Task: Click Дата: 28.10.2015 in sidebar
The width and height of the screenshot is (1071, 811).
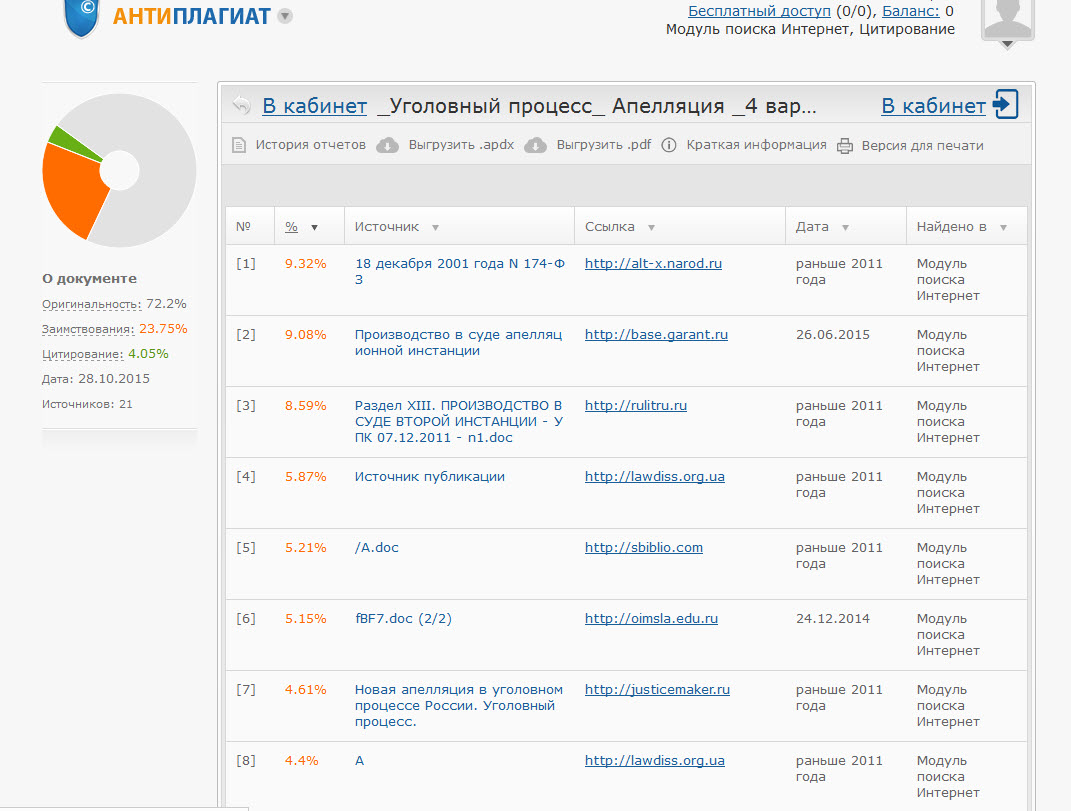Action: point(96,379)
